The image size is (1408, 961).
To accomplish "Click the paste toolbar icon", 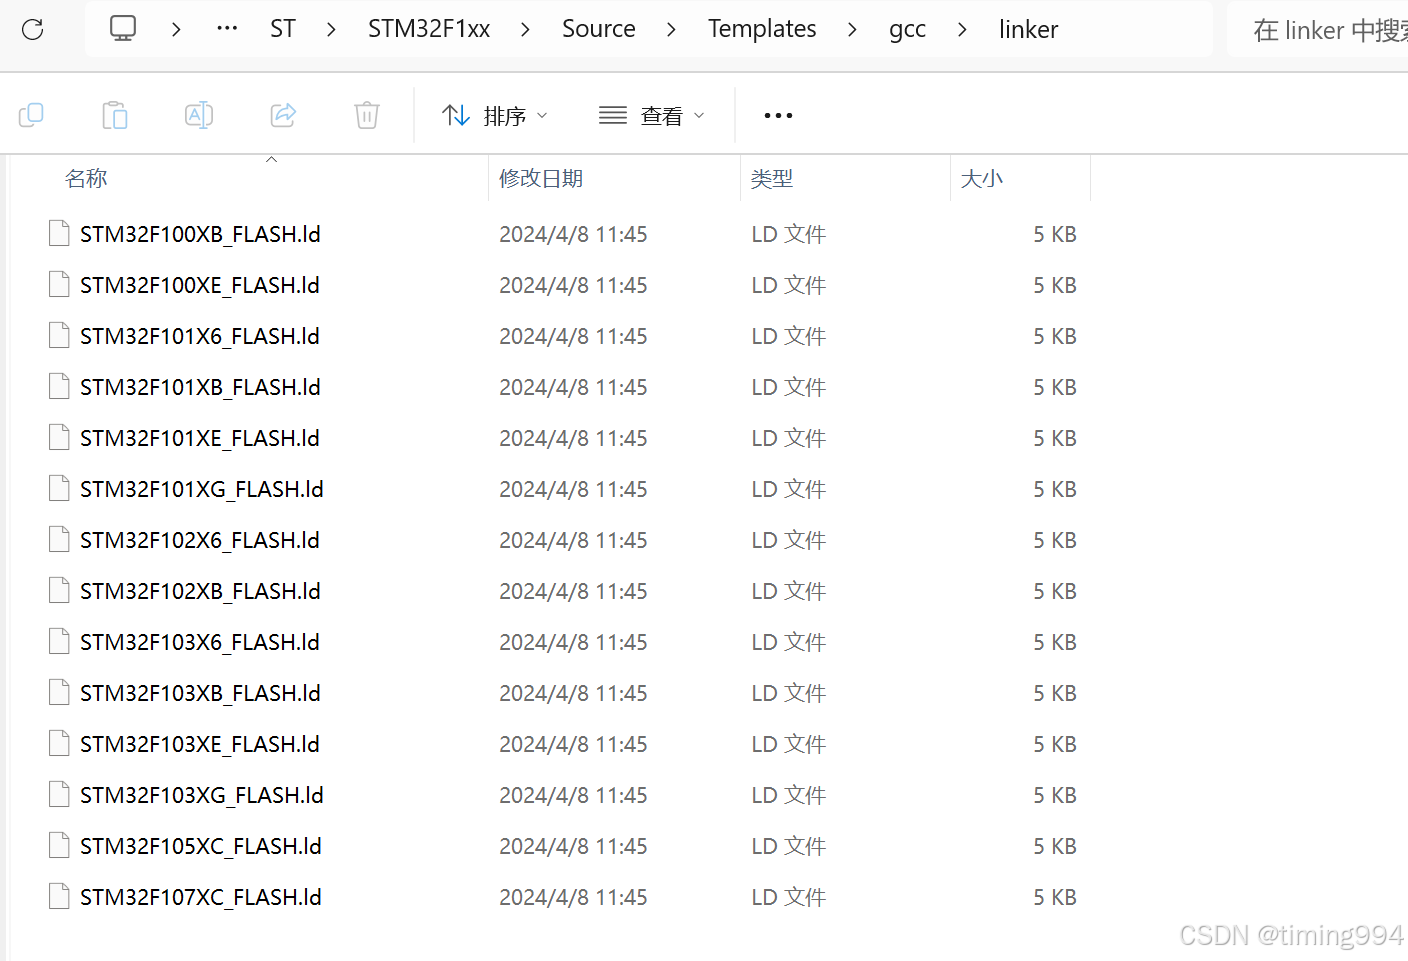I will pyautogui.click(x=115, y=115).
